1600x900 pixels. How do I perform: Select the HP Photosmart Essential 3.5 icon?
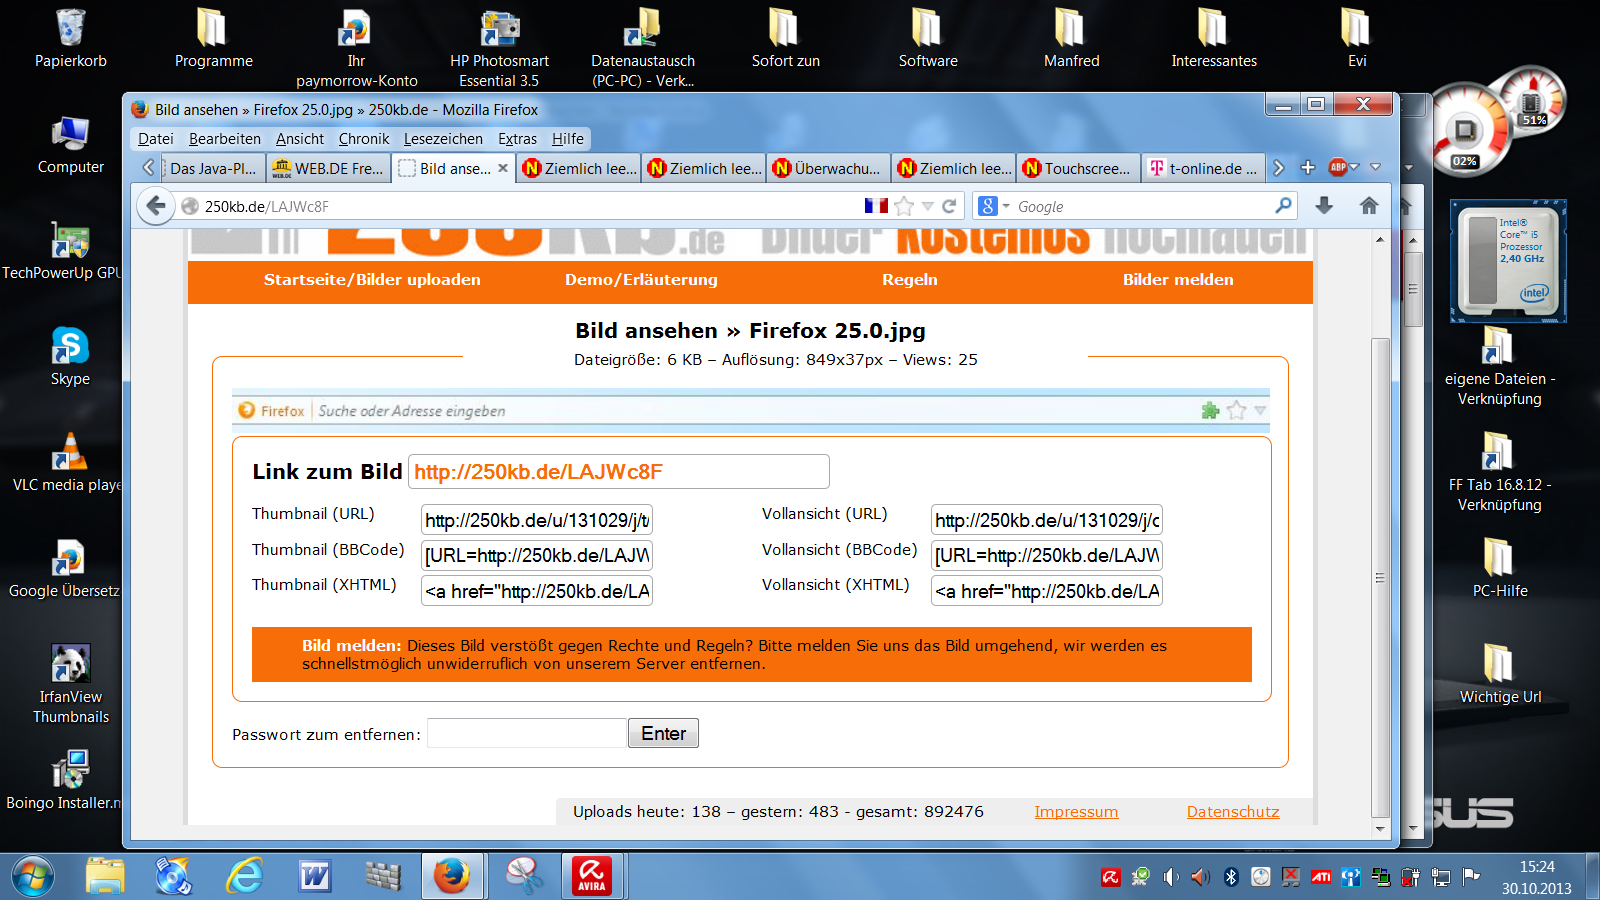(499, 48)
